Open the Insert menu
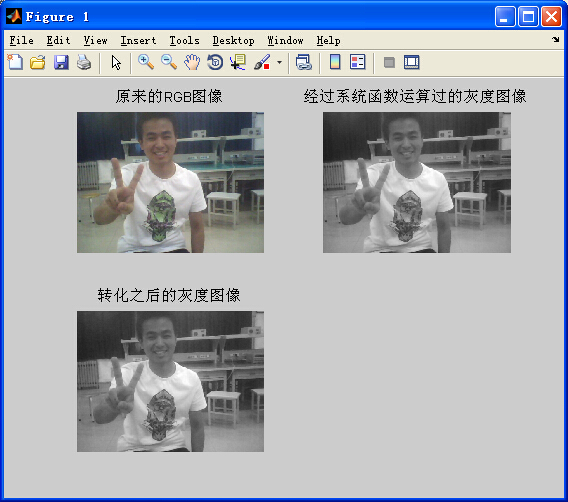This screenshot has width=568, height=502. (x=138, y=40)
